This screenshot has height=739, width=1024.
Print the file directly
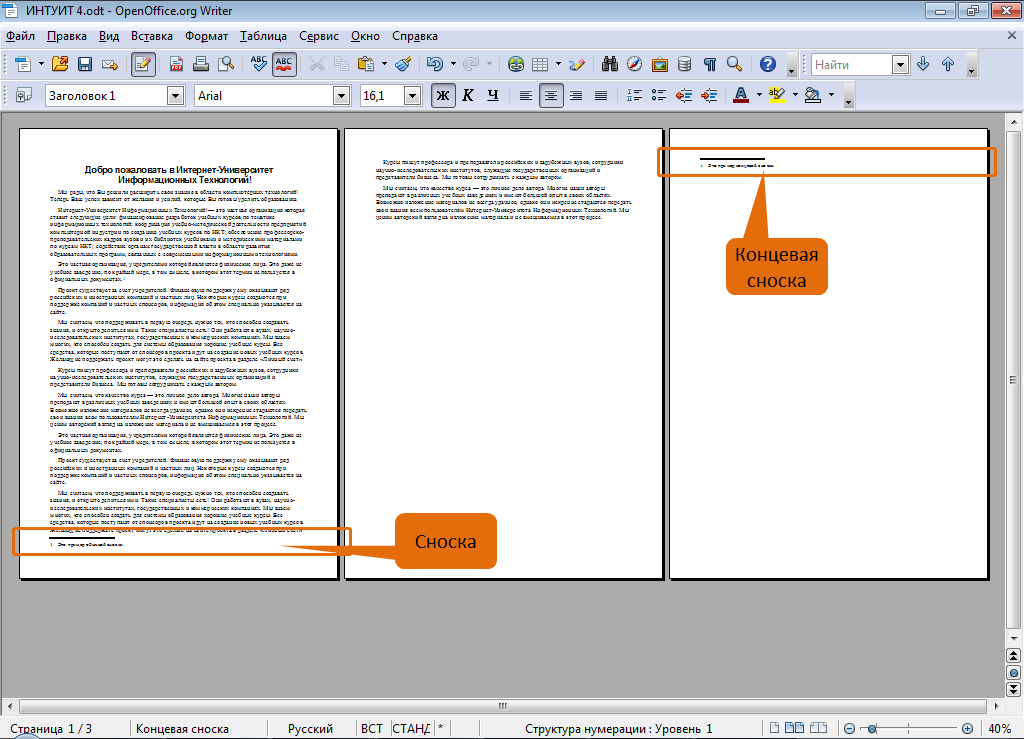pos(201,64)
